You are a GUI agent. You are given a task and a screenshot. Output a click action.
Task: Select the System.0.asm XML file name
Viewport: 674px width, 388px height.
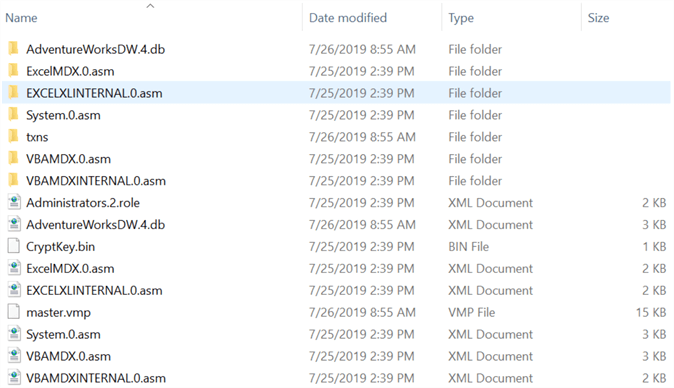tap(63, 334)
